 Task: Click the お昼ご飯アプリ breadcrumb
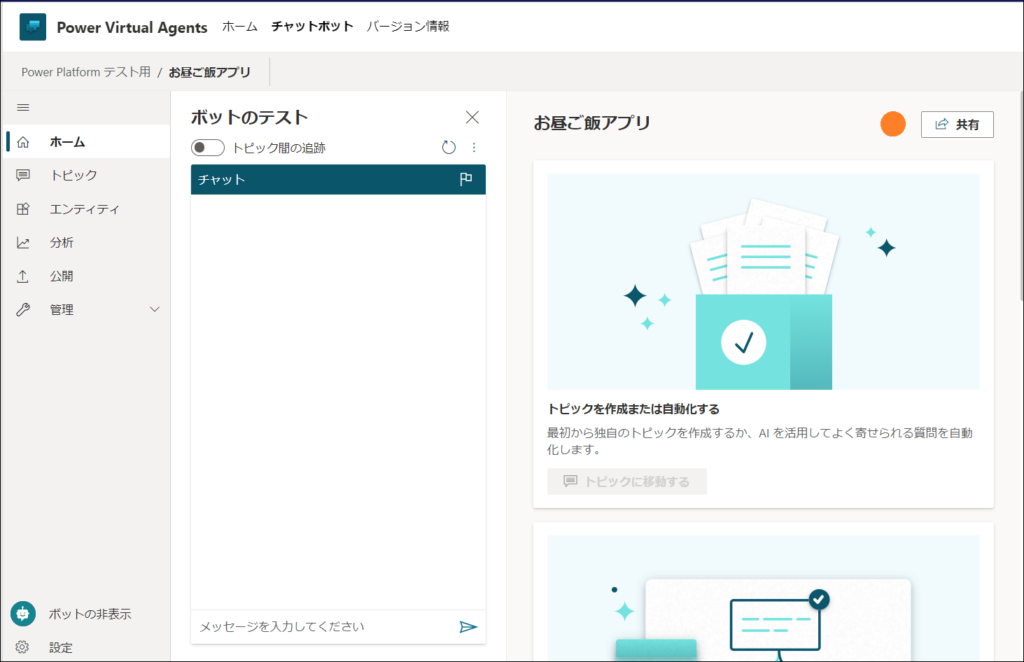tap(210, 72)
